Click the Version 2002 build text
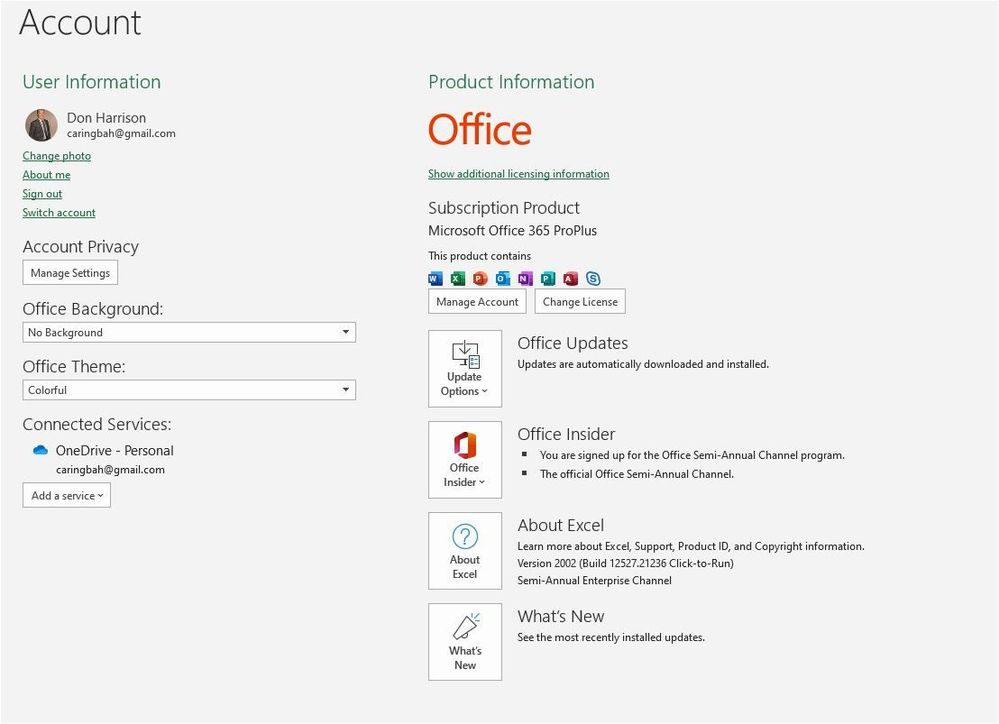The height and width of the screenshot is (724, 999). 626,563
